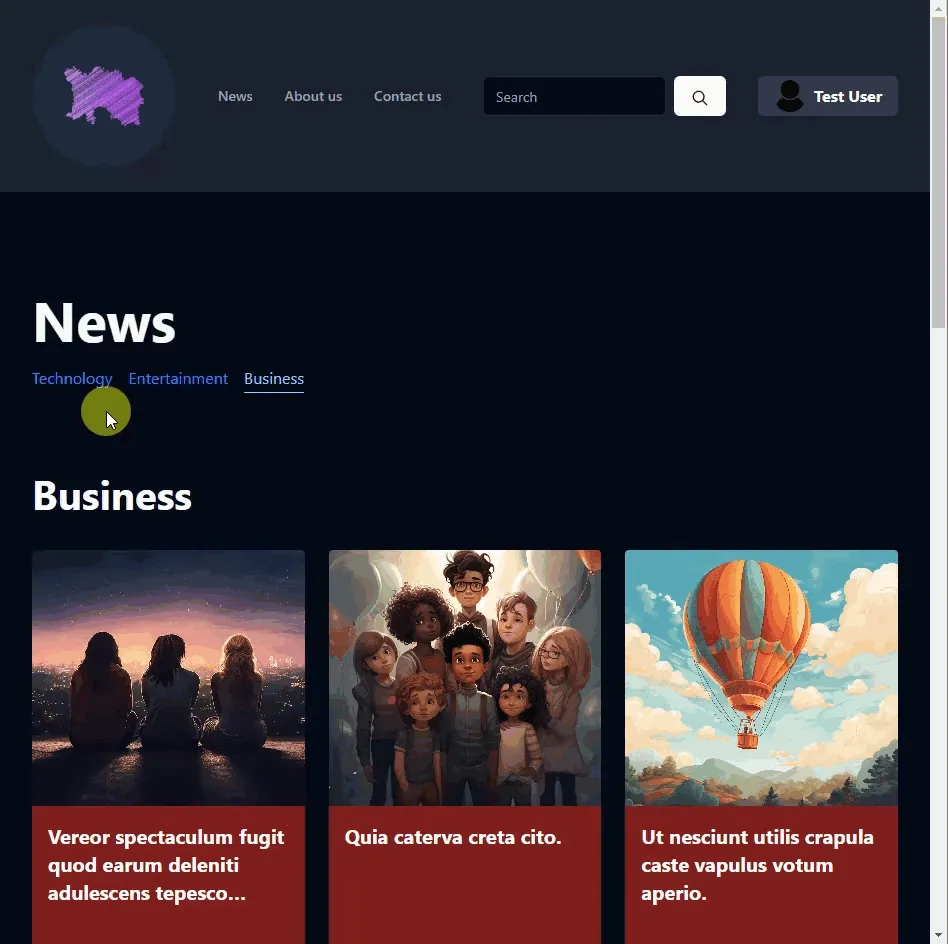Open article 'Quia caterva creta cito.'
Image resolution: width=948 pixels, height=944 pixels.
tap(453, 838)
